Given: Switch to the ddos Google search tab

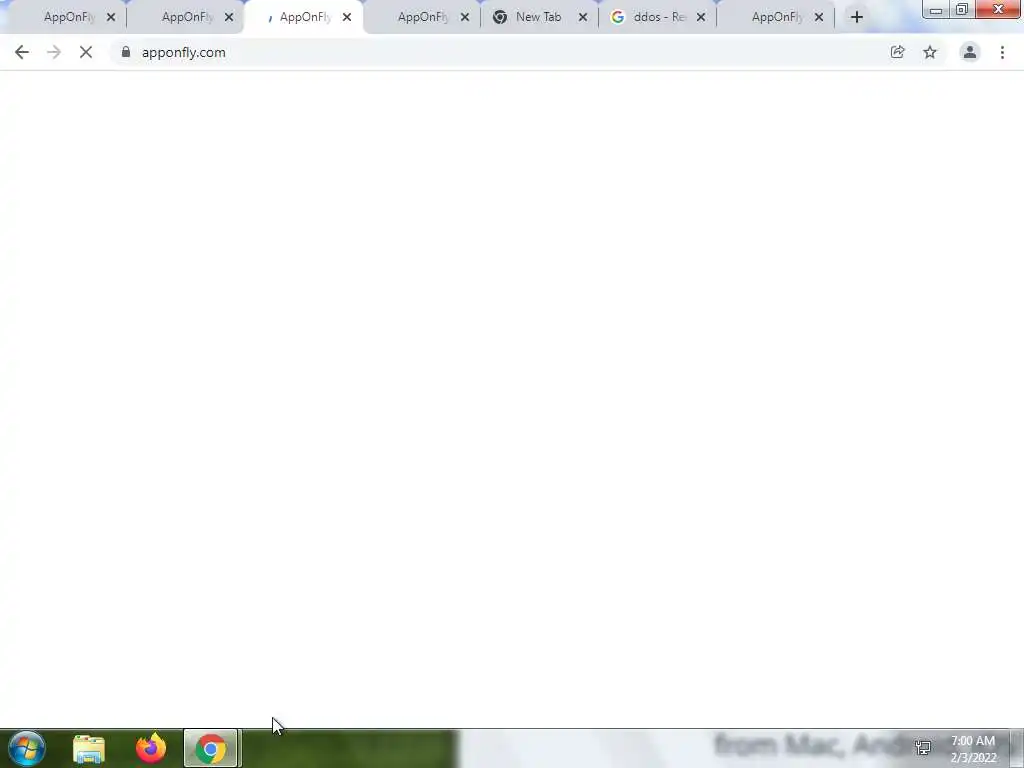Looking at the screenshot, I should tap(656, 17).
